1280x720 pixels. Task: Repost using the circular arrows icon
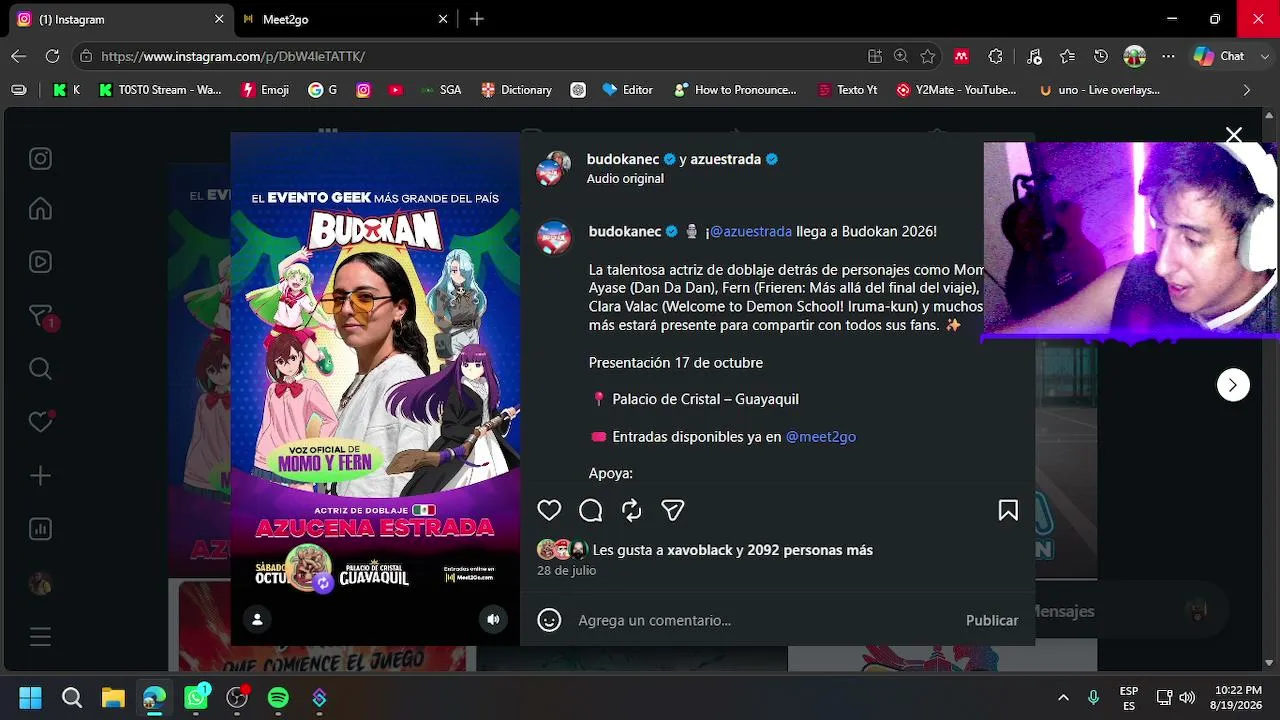[632, 511]
